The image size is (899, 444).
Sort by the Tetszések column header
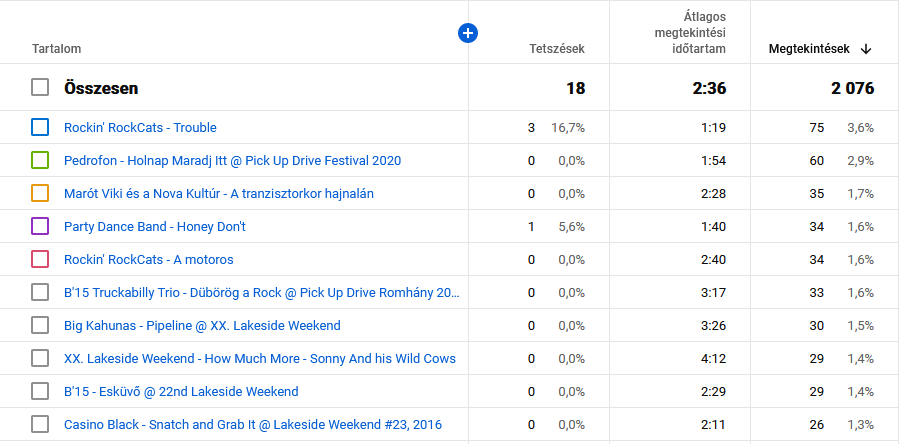557,49
